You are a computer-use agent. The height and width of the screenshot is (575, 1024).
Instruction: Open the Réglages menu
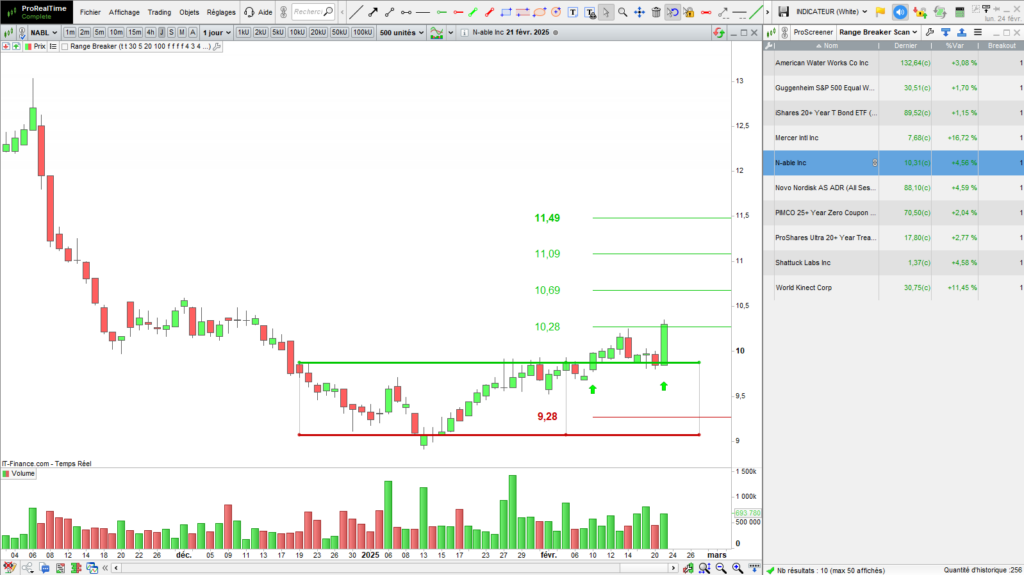221,12
